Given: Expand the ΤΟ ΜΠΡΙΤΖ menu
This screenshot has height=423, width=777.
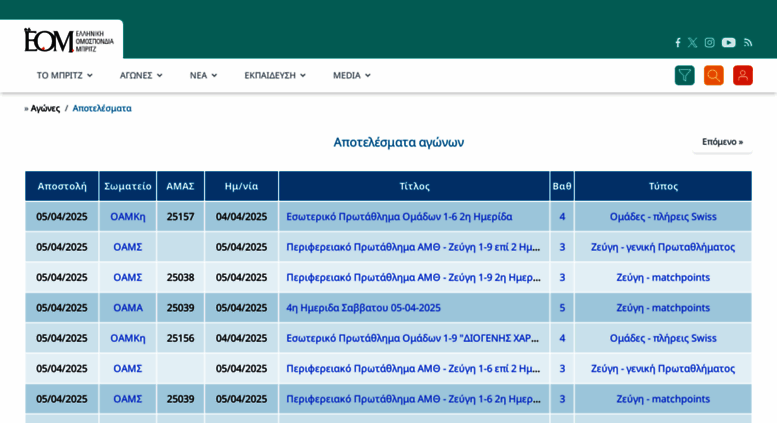Looking at the screenshot, I should (x=64, y=75).
